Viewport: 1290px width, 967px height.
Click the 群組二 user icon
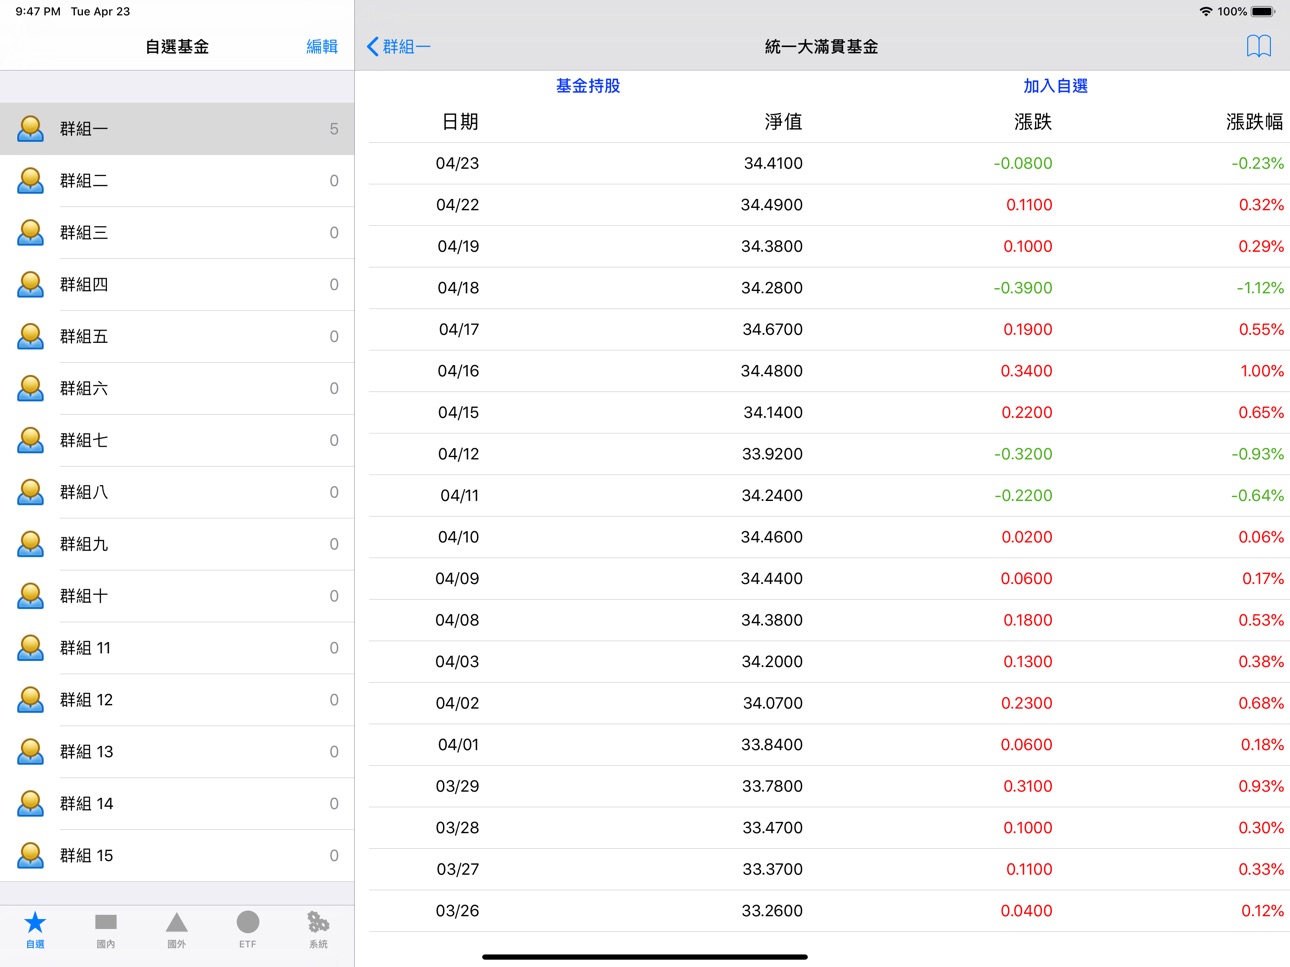pos(31,180)
